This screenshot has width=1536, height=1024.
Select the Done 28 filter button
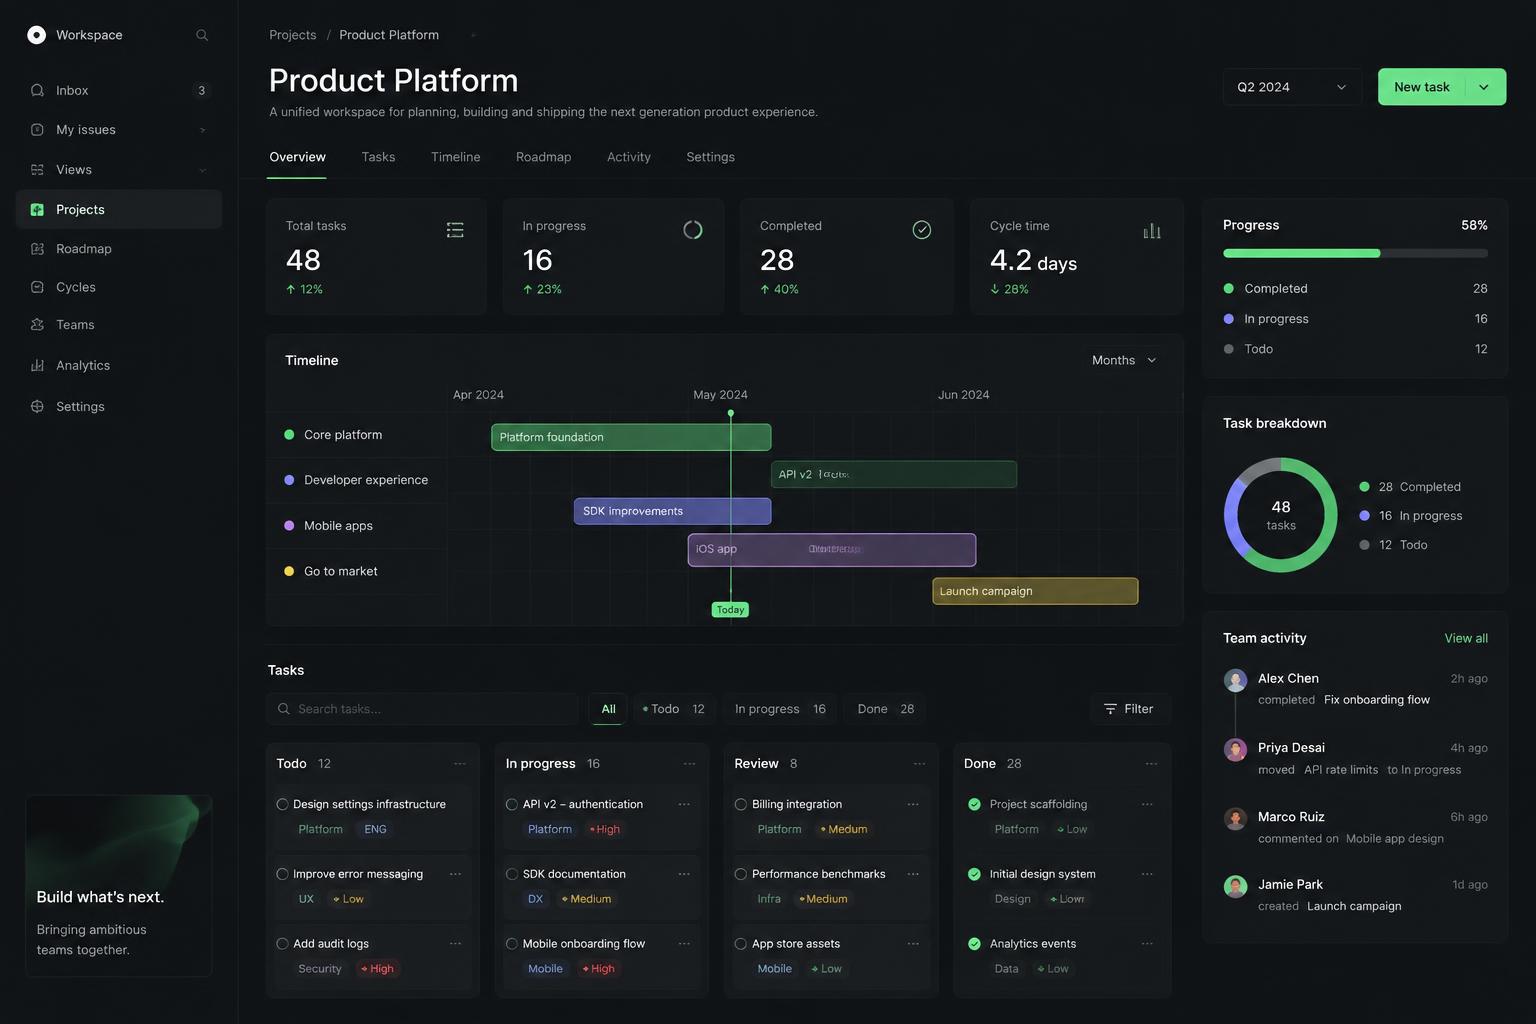point(886,709)
